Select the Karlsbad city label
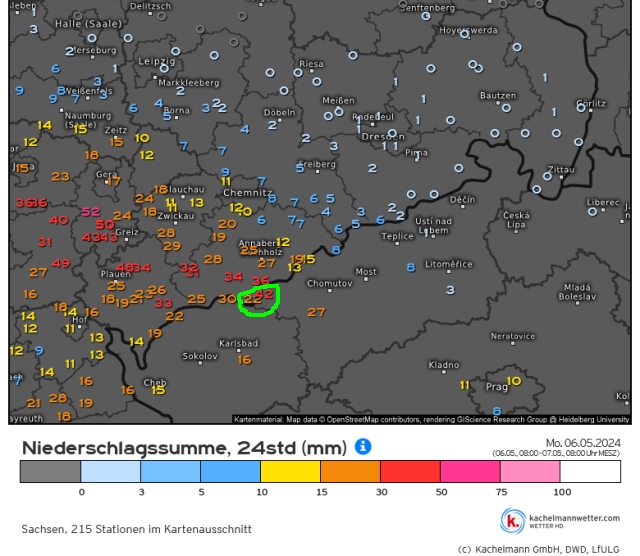 click(238, 343)
